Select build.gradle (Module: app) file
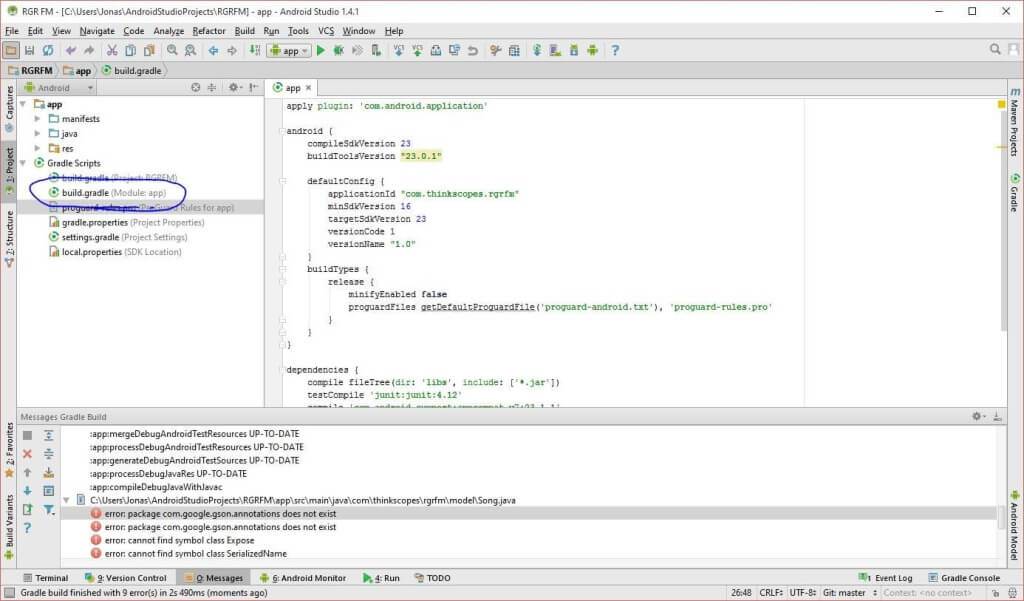 coord(108,193)
